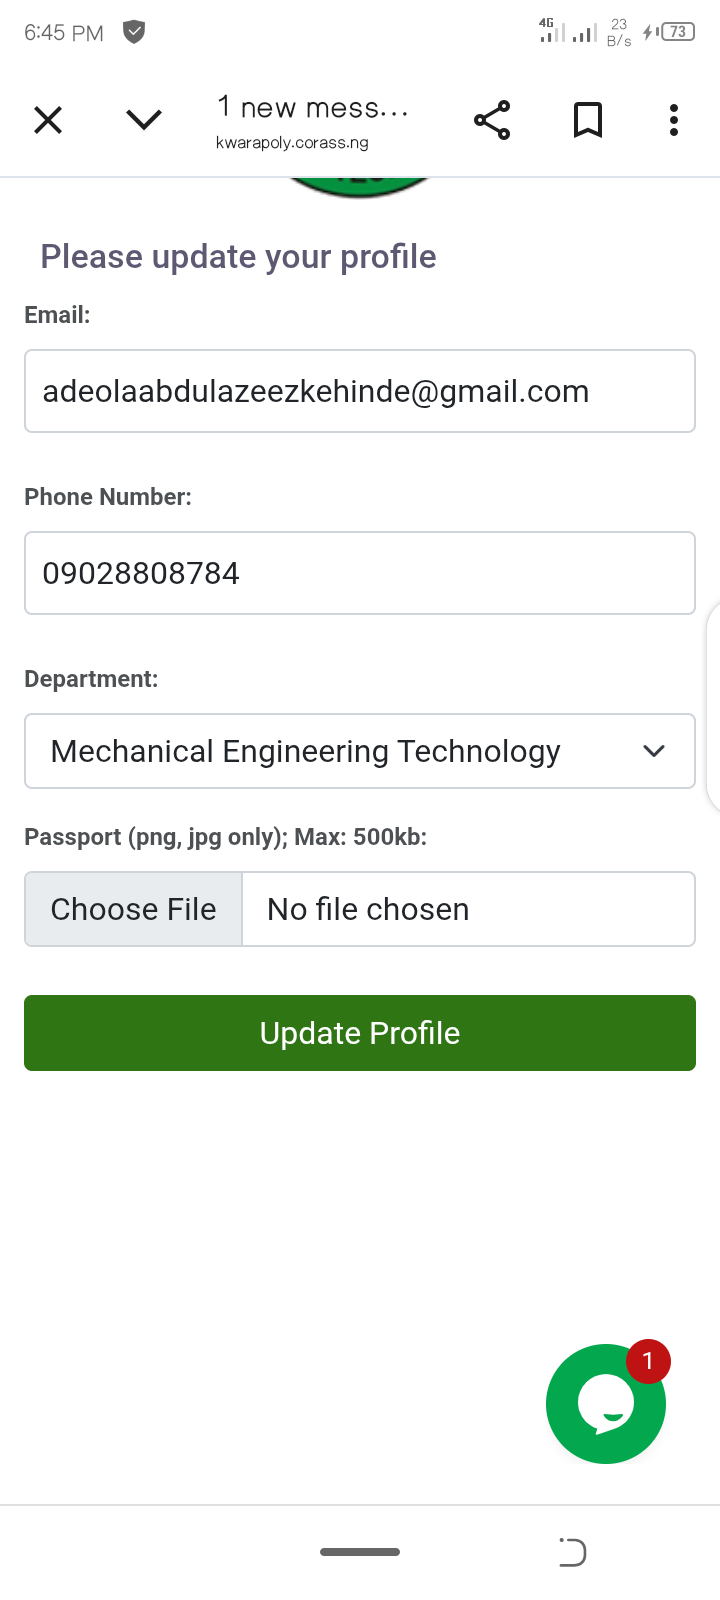The image size is (720, 1600).
Task: Tap the home gesture pill at the bottom
Action: click(360, 1552)
